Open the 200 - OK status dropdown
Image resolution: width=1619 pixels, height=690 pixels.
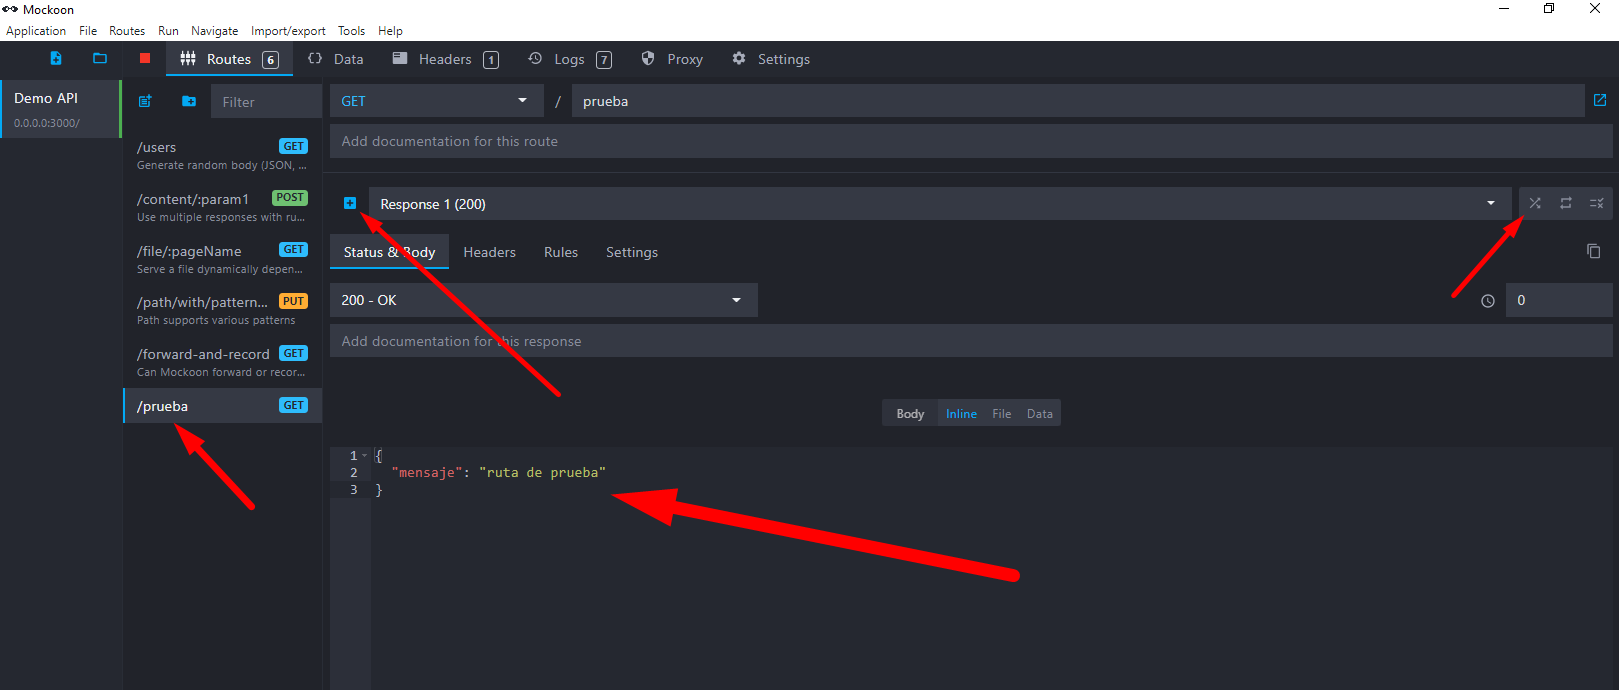pos(543,300)
